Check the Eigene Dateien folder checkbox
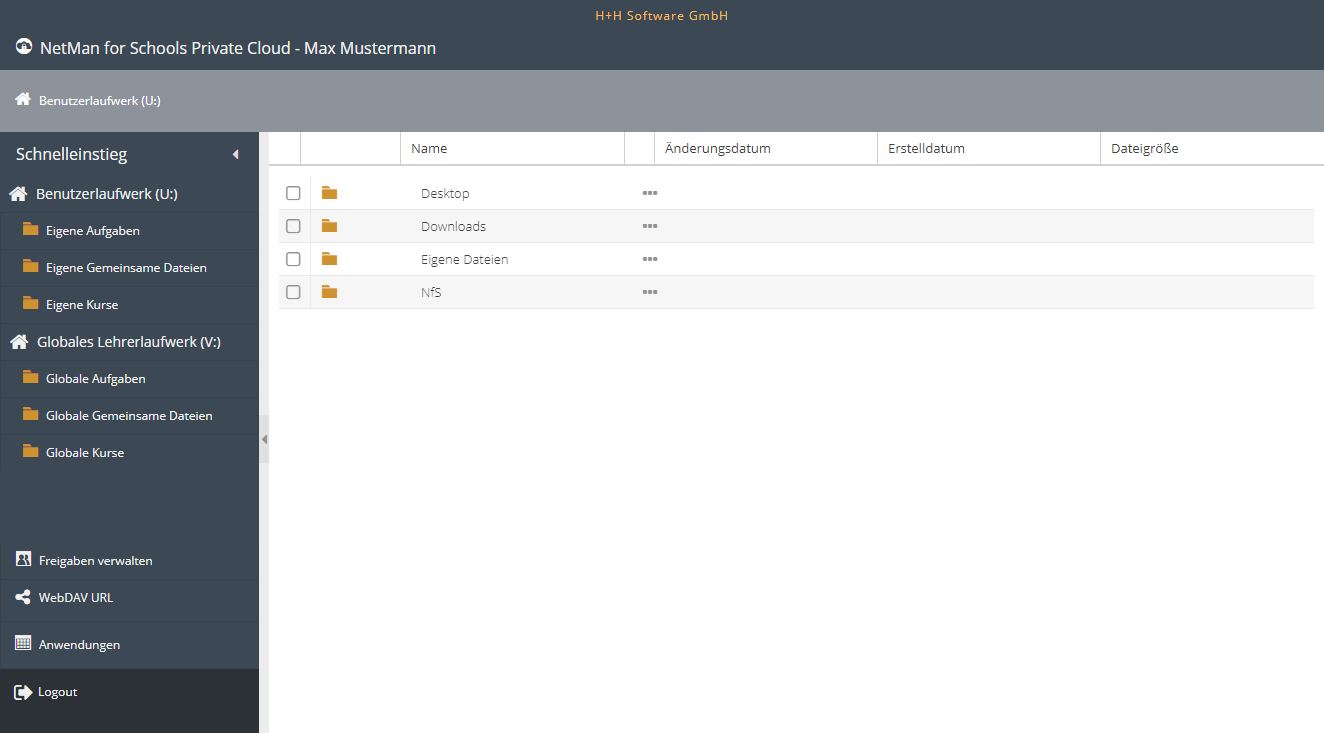1324x733 pixels. (x=293, y=259)
